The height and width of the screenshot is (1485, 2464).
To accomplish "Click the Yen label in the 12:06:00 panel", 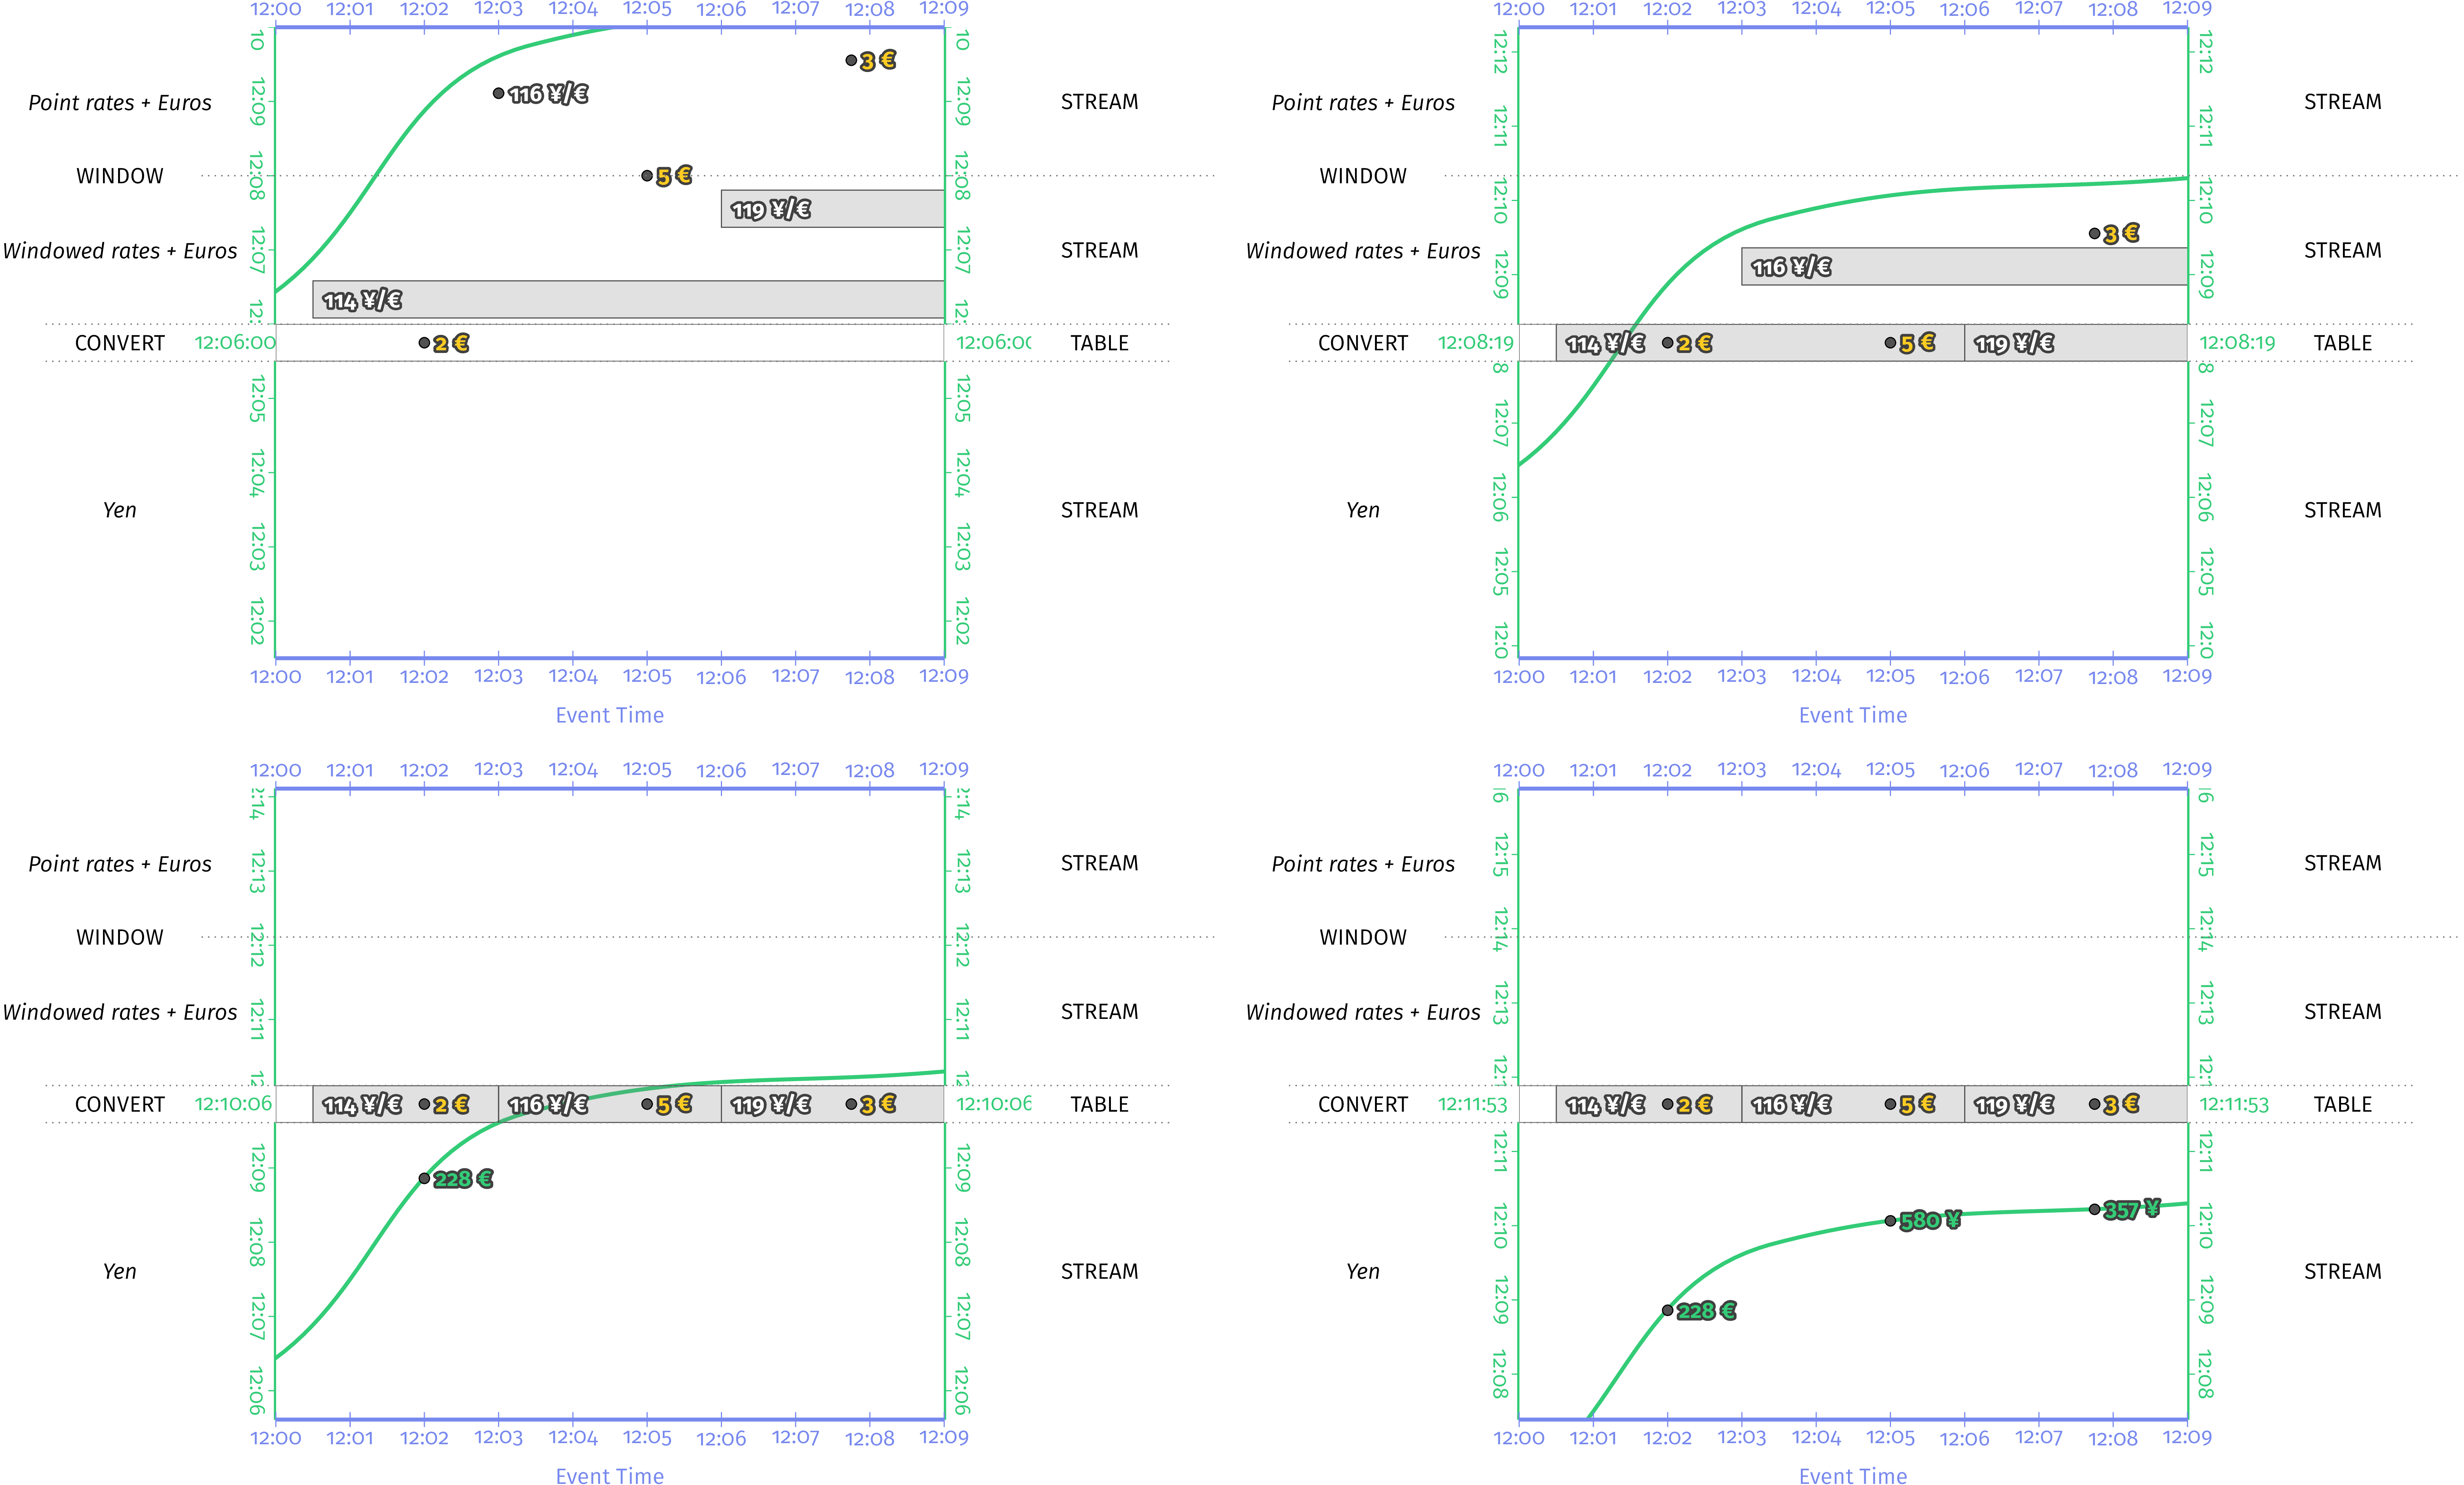I will pos(120,510).
